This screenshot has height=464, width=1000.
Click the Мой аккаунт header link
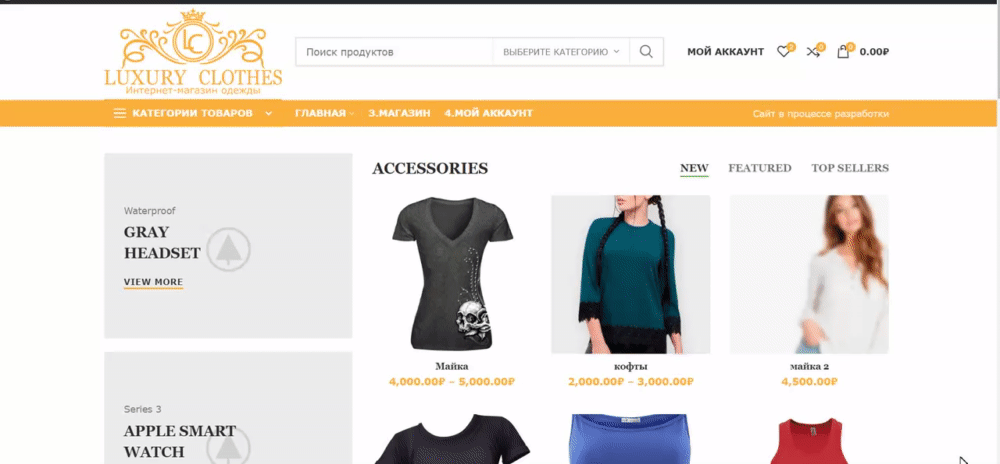[725, 52]
